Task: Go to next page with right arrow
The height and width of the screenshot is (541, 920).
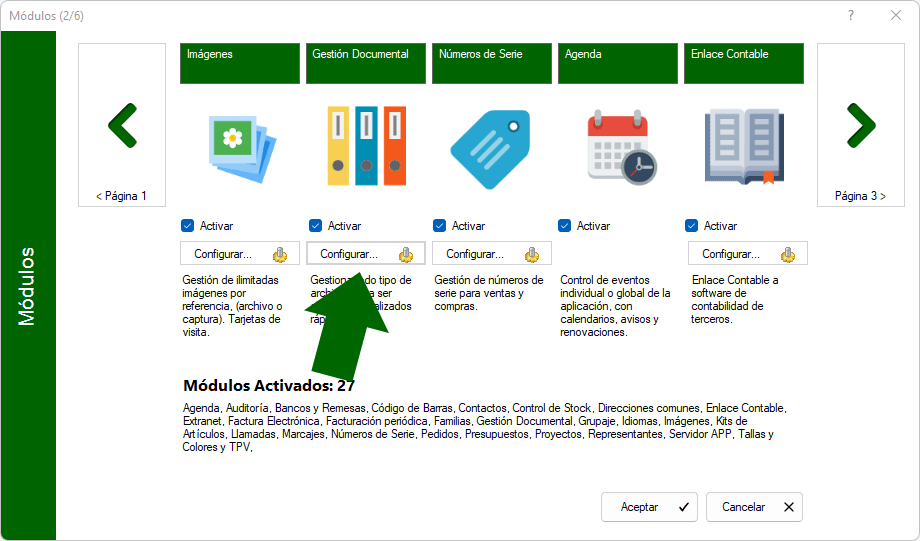Action: (860, 125)
